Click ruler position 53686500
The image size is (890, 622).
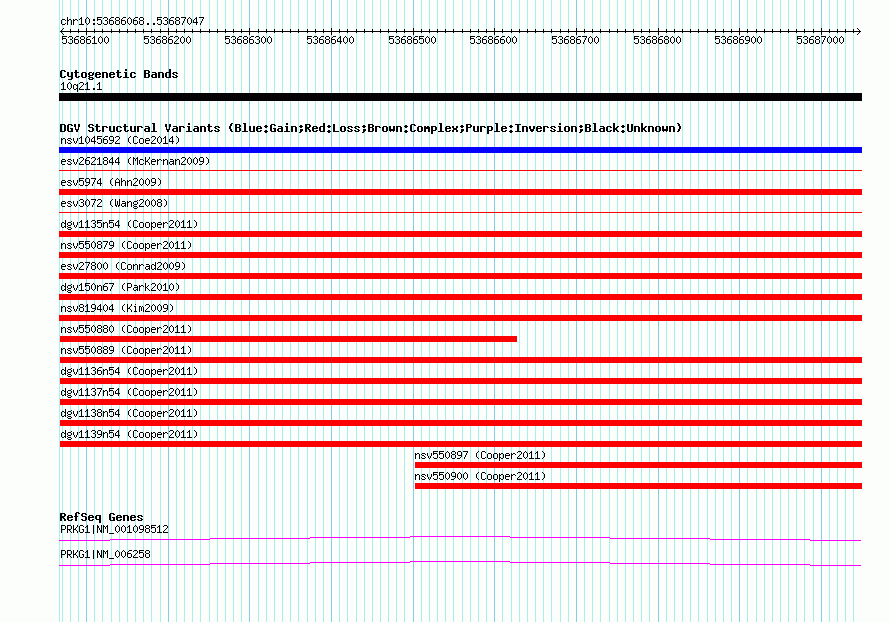(412, 40)
